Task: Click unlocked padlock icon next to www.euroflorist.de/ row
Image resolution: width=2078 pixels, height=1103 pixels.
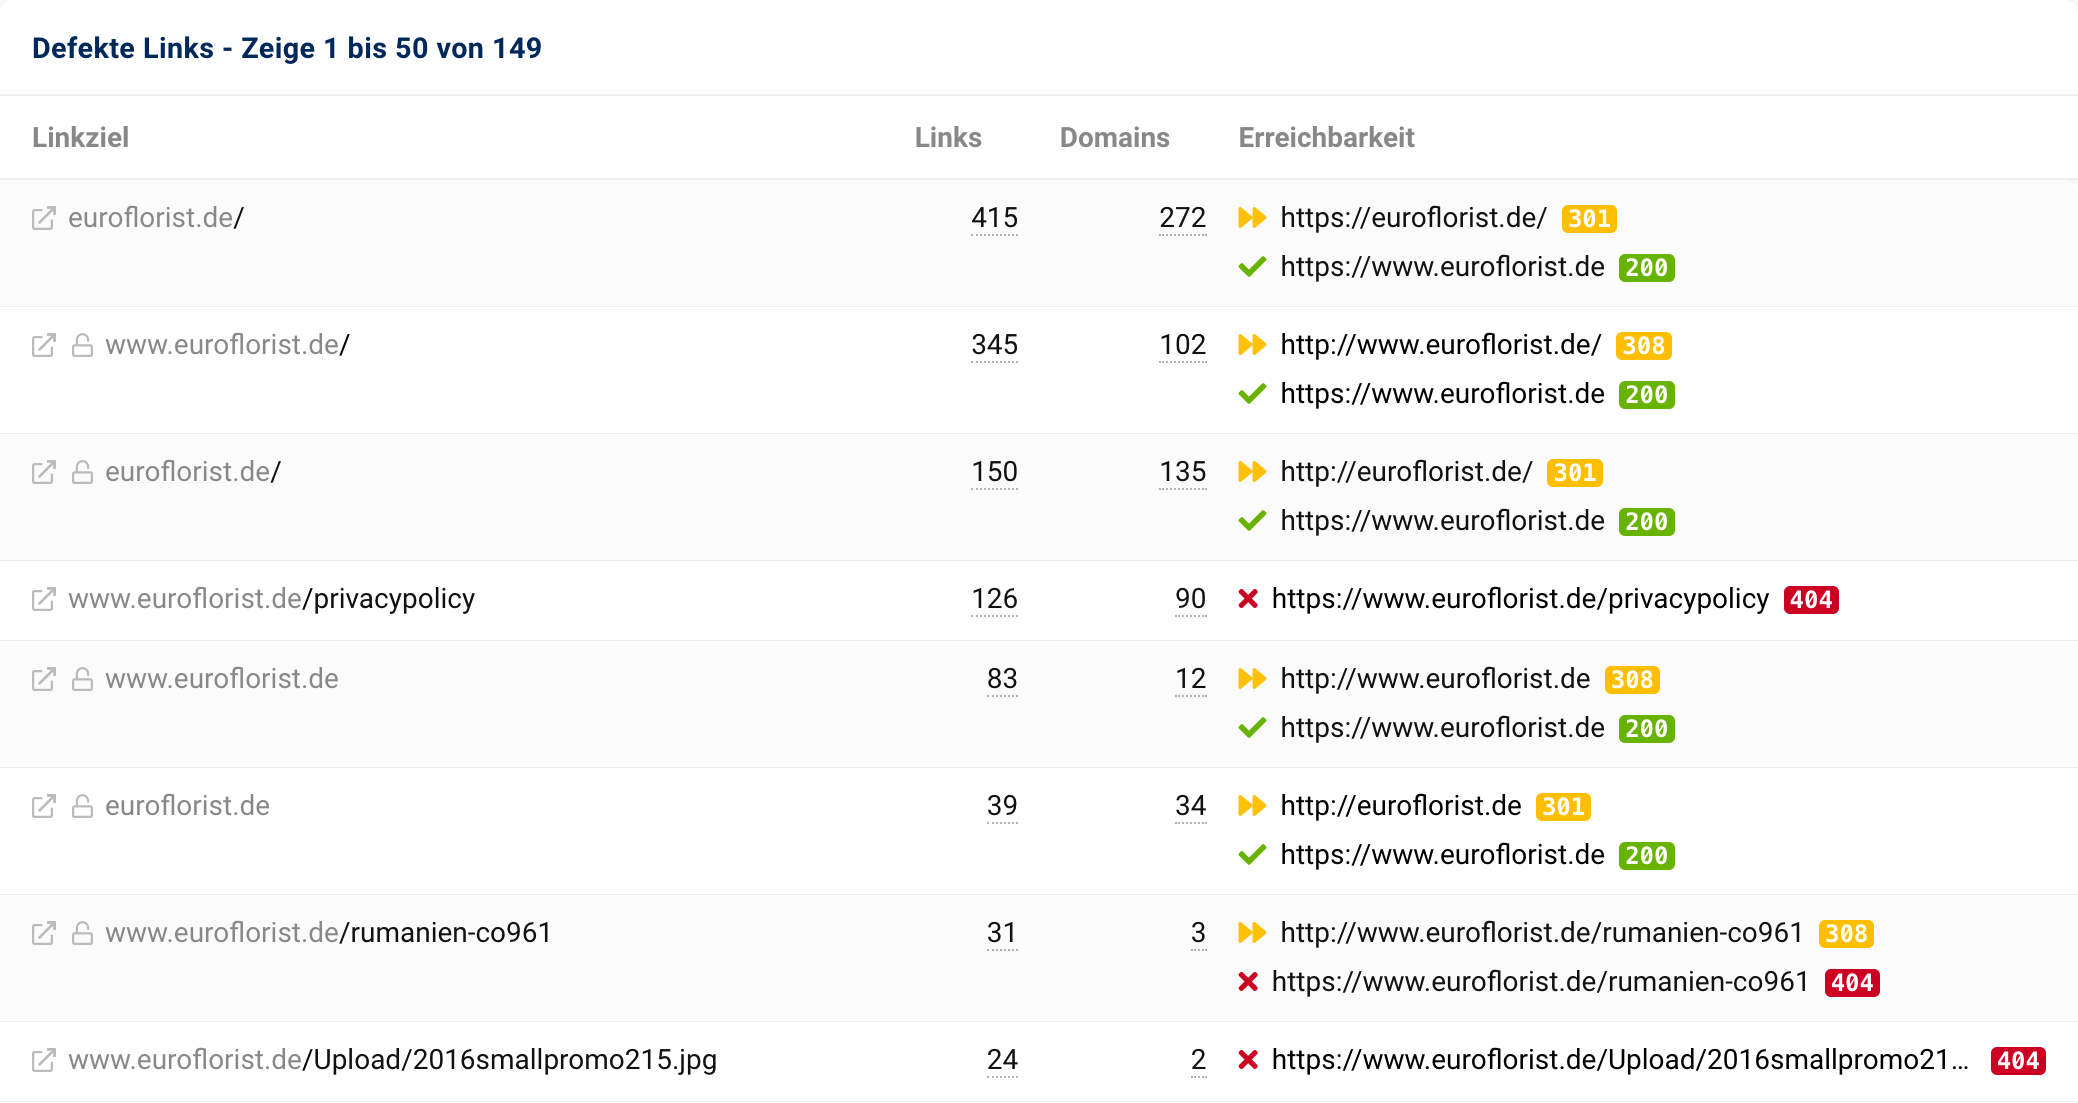Action: point(83,345)
